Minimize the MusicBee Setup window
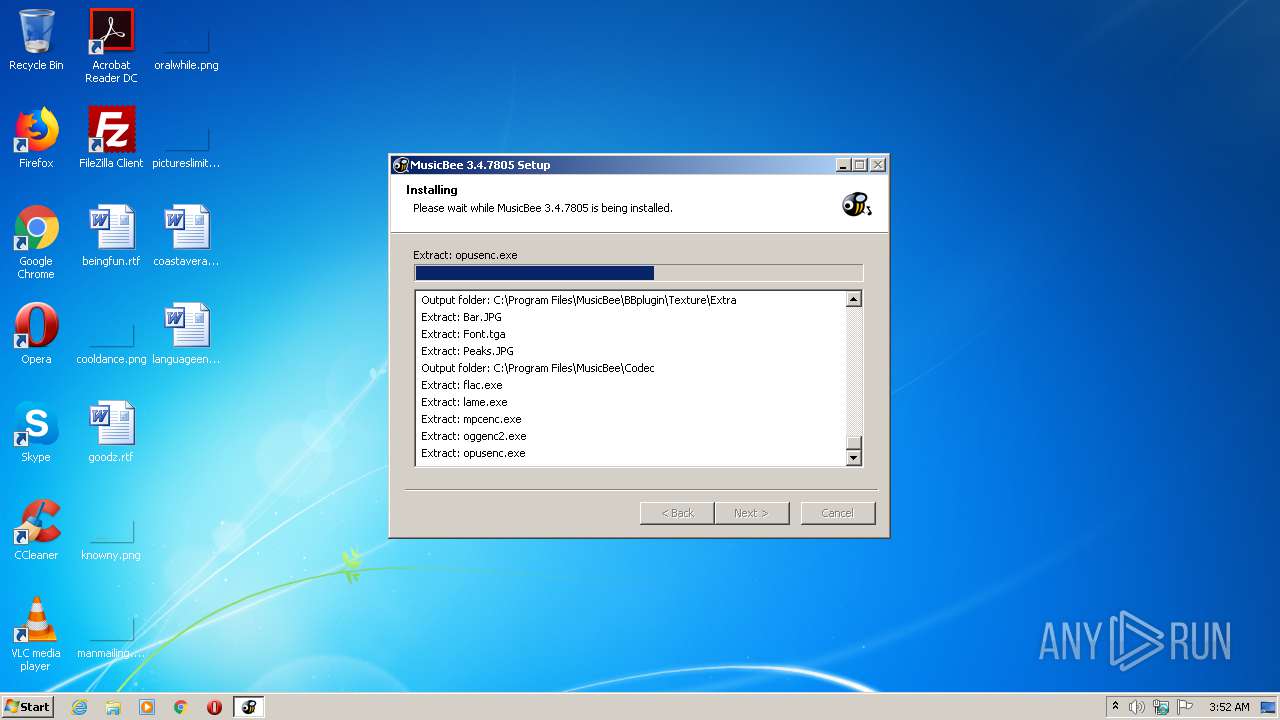The height and width of the screenshot is (720, 1280). click(x=843, y=165)
